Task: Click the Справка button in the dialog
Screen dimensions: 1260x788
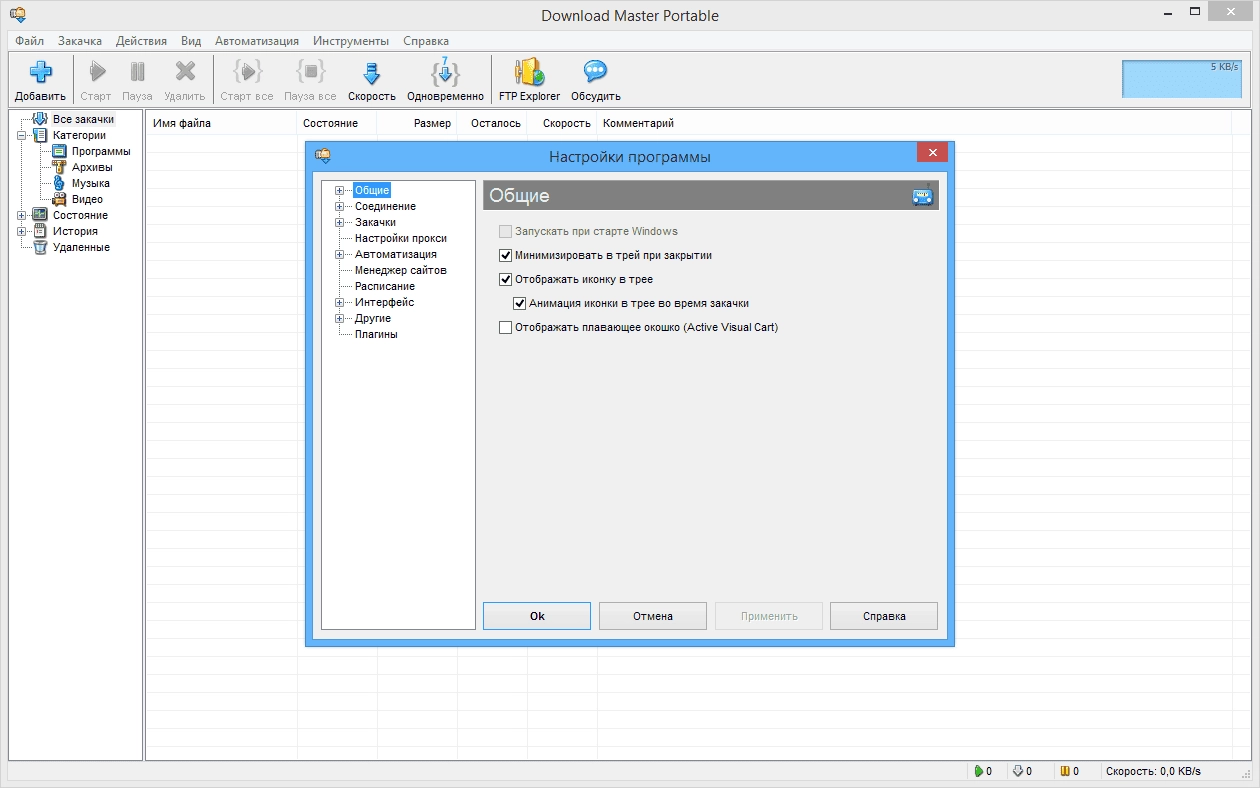Action: point(884,616)
